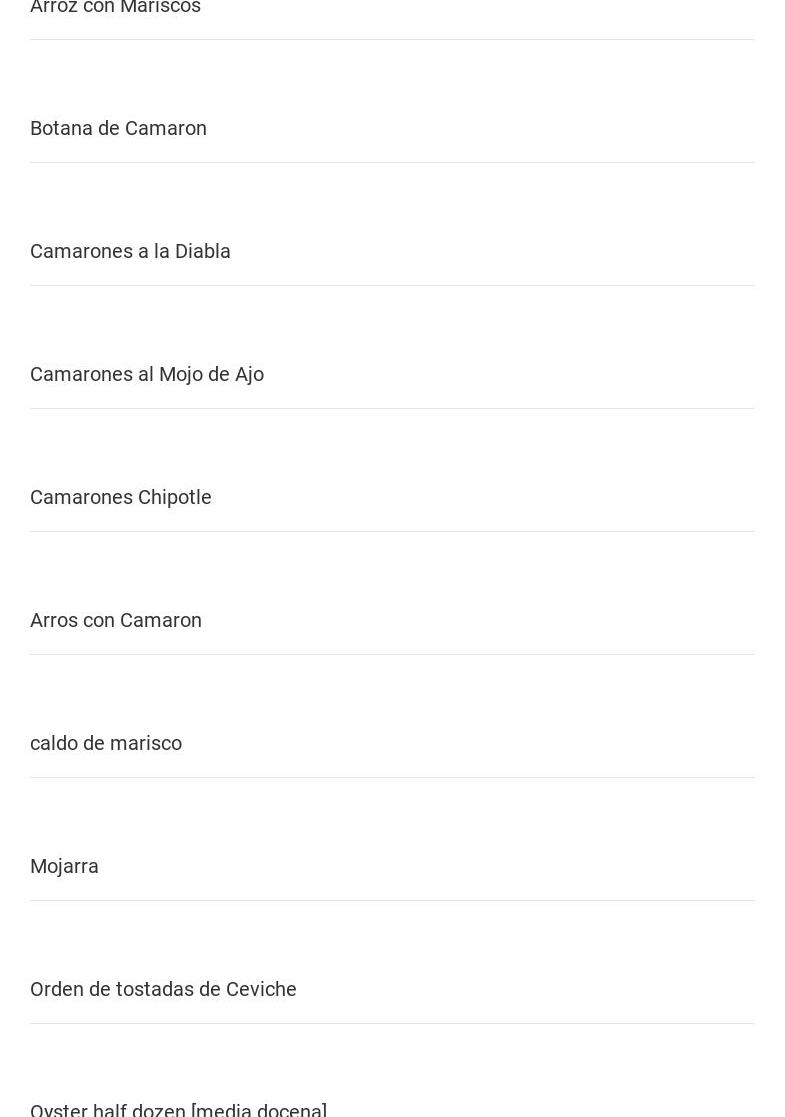Tap the Mojo de Ajo shrimp row
The width and height of the screenshot is (785, 1117).
click(147, 374)
